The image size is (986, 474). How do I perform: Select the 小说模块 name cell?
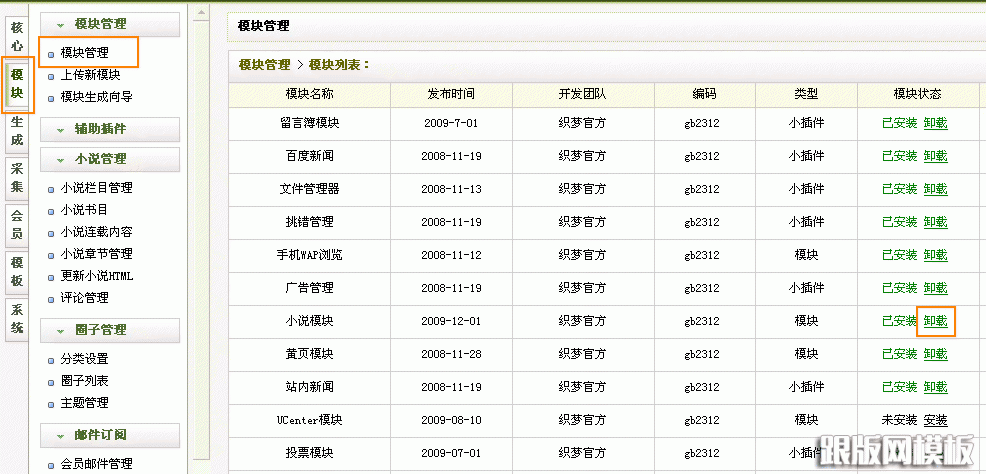click(x=309, y=321)
